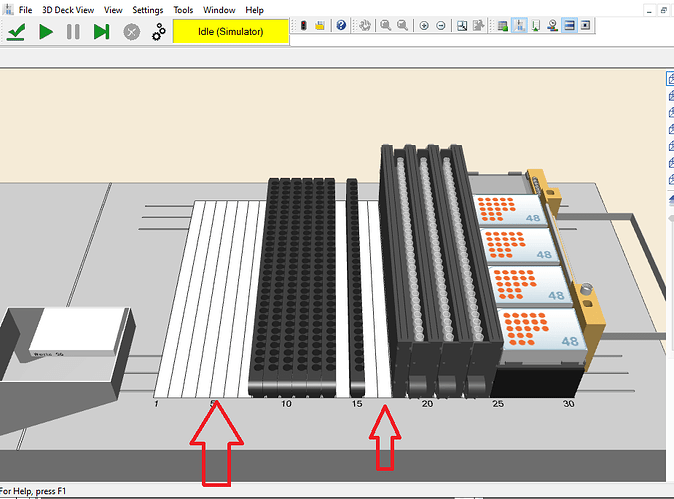This screenshot has height=499, width=674.
Task: Click the track number 1 label
Action: (x=156, y=404)
